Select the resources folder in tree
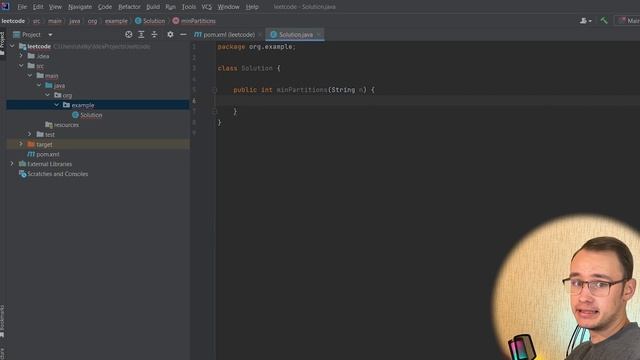Screen dimensions: 640x360 pyautogui.click(x=66, y=125)
